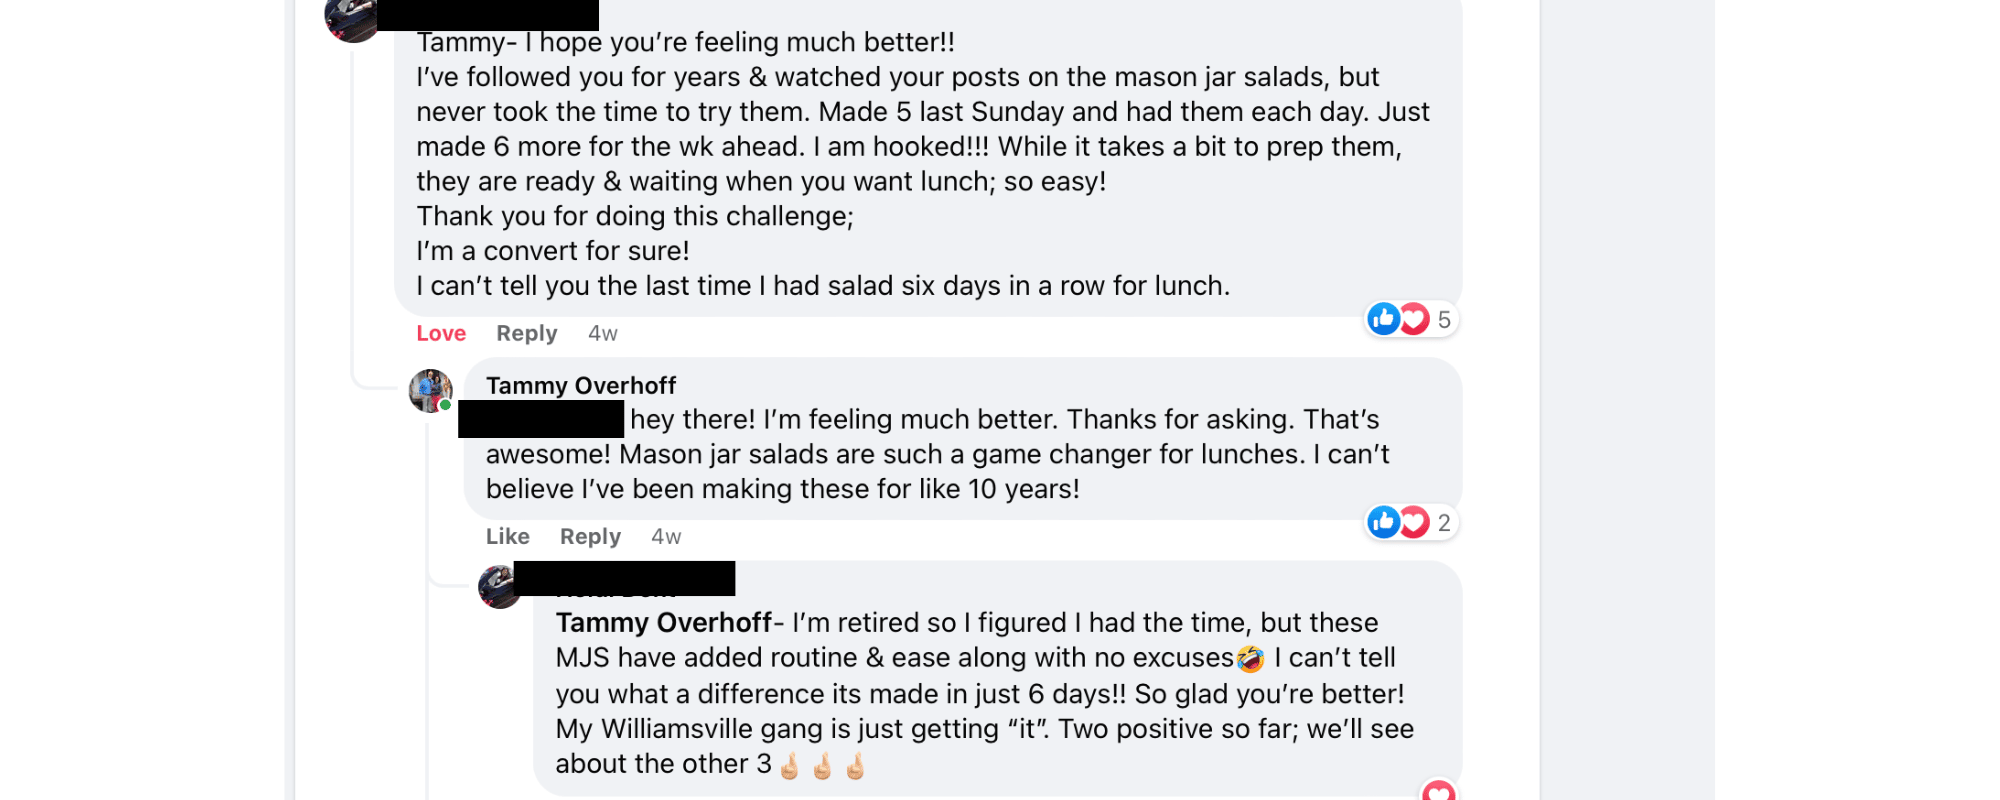Click the heart reaction on the bottom comment

pos(1438,790)
